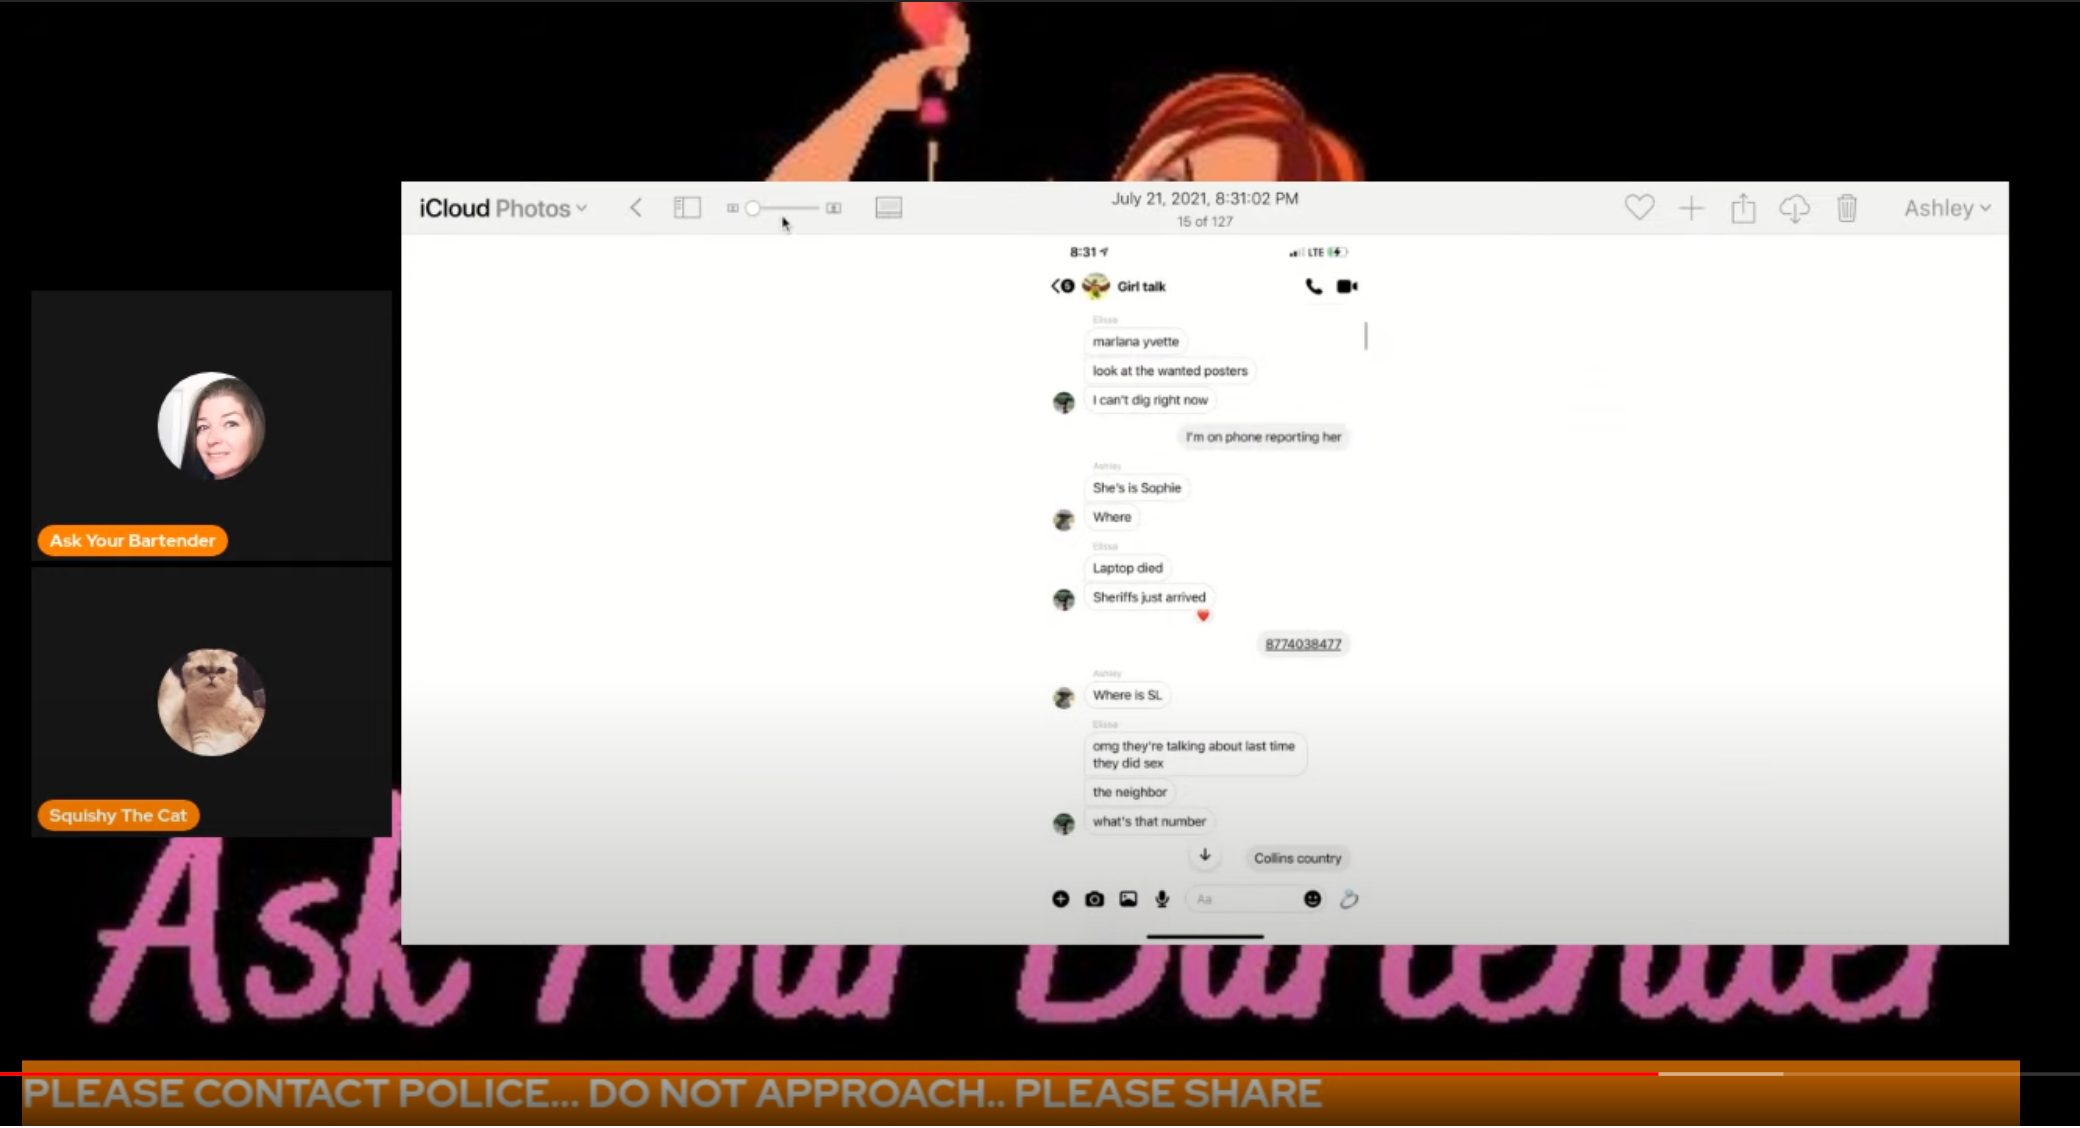Click the 'look at the wanted posters' message
Viewport: 2080px width, 1128px height.
point(1170,370)
